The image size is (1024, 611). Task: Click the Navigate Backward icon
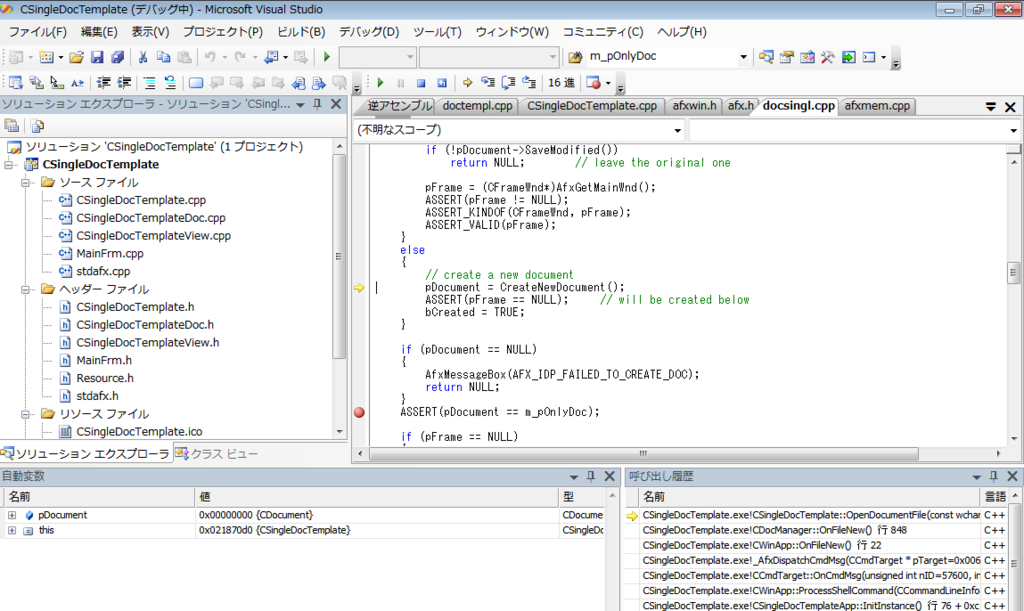point(271,57)
